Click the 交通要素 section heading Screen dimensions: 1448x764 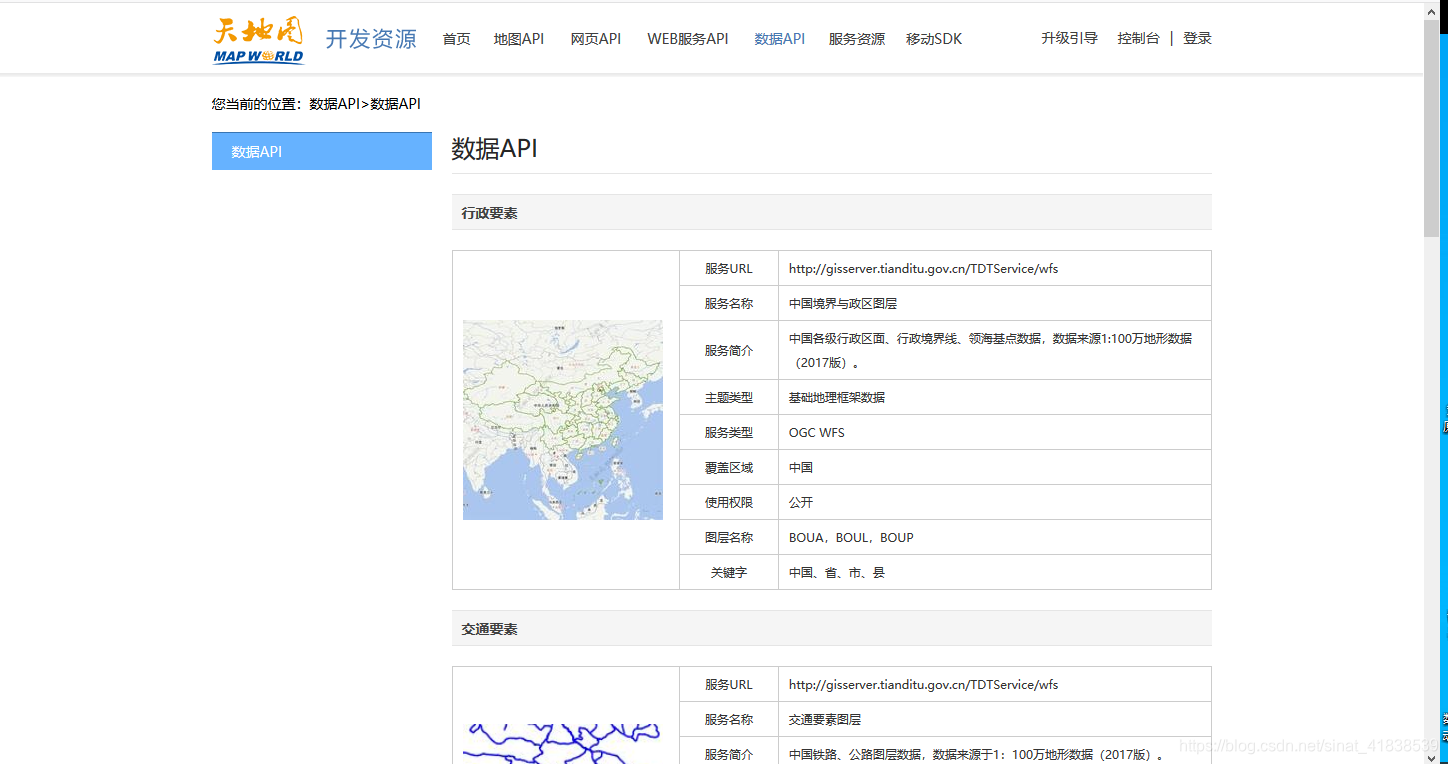pyautogui.click(x=489, y=629)
